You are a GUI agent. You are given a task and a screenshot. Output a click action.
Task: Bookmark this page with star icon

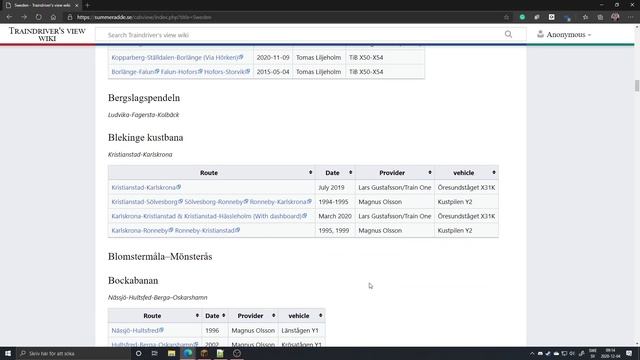point(507,17)
